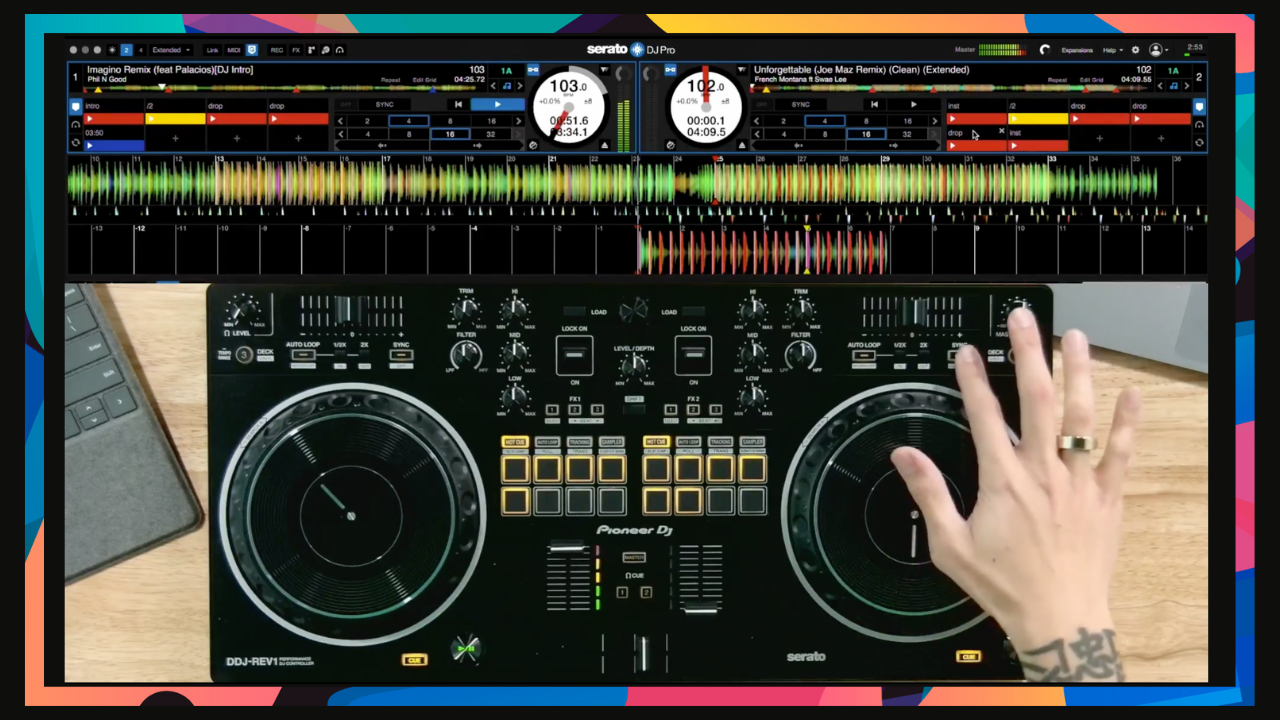The height and width of the screenshot is (720, 1280).
Task: Eject the track from deck 1
Action: click(603, 145)
